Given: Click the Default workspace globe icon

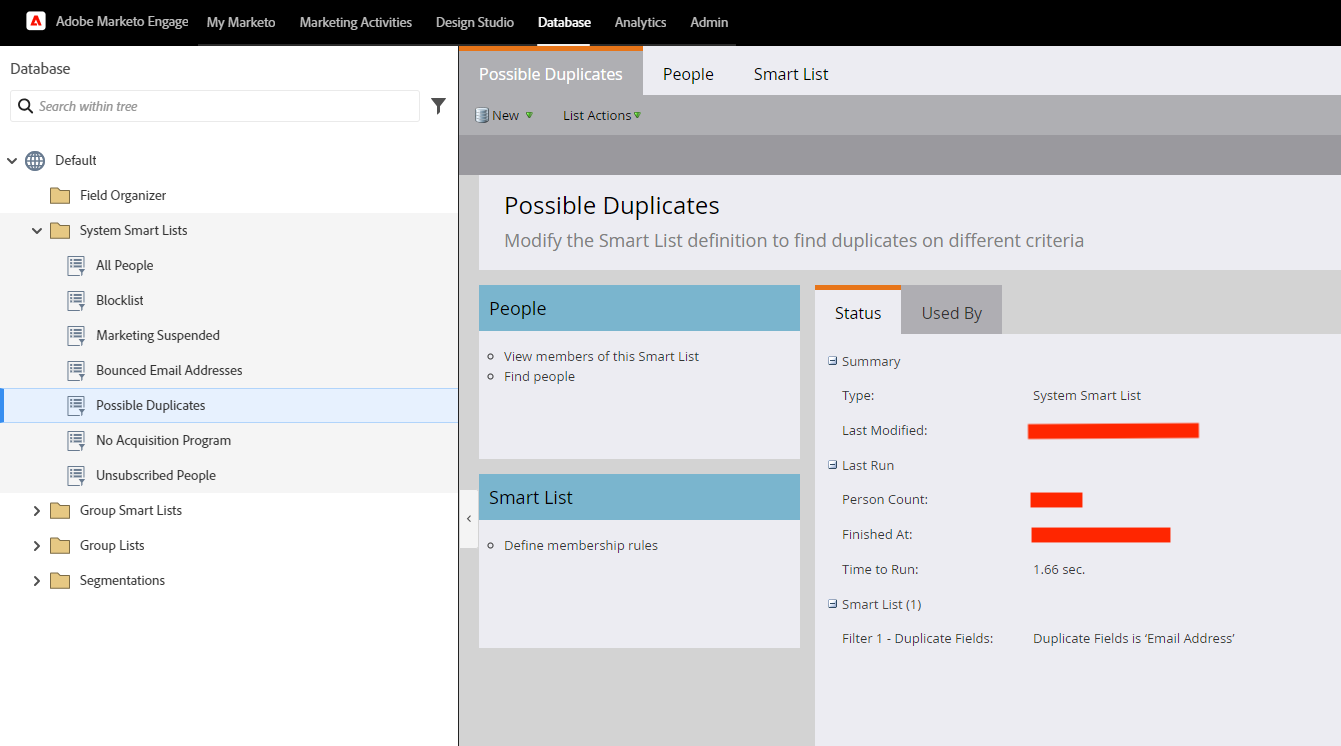Looking at the screenshot, I should tap(35, 160).
